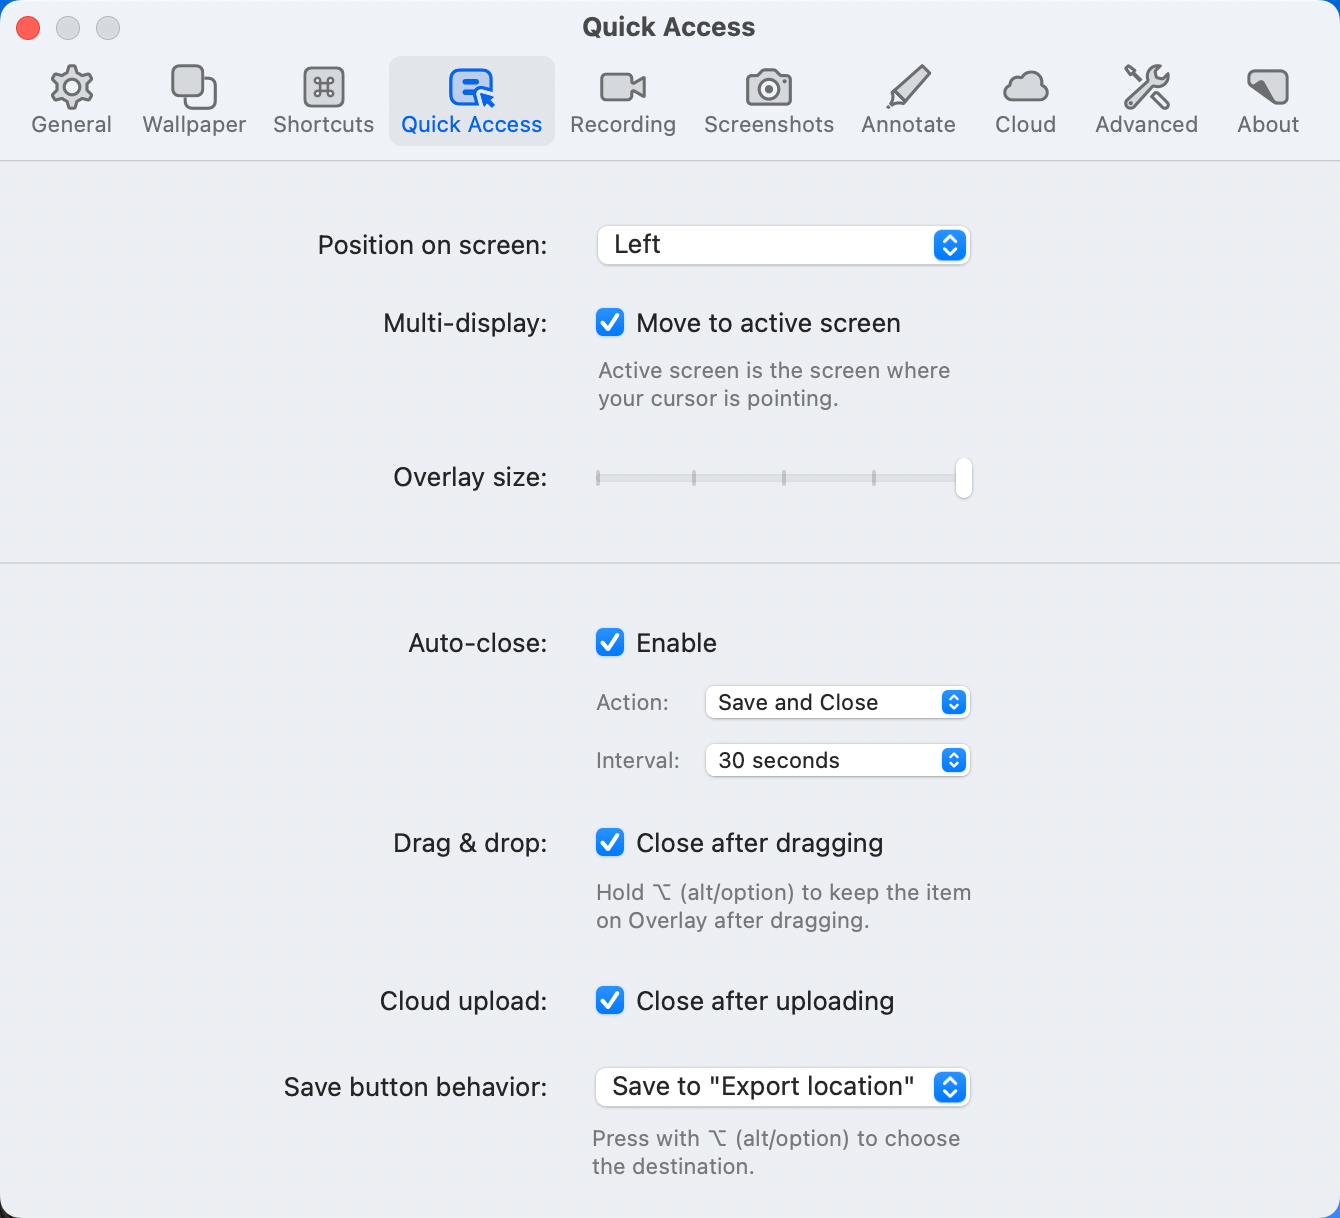Open Advanced tools wrench icon
Screen dimensions: 1340x1218
click(1146, 88)
